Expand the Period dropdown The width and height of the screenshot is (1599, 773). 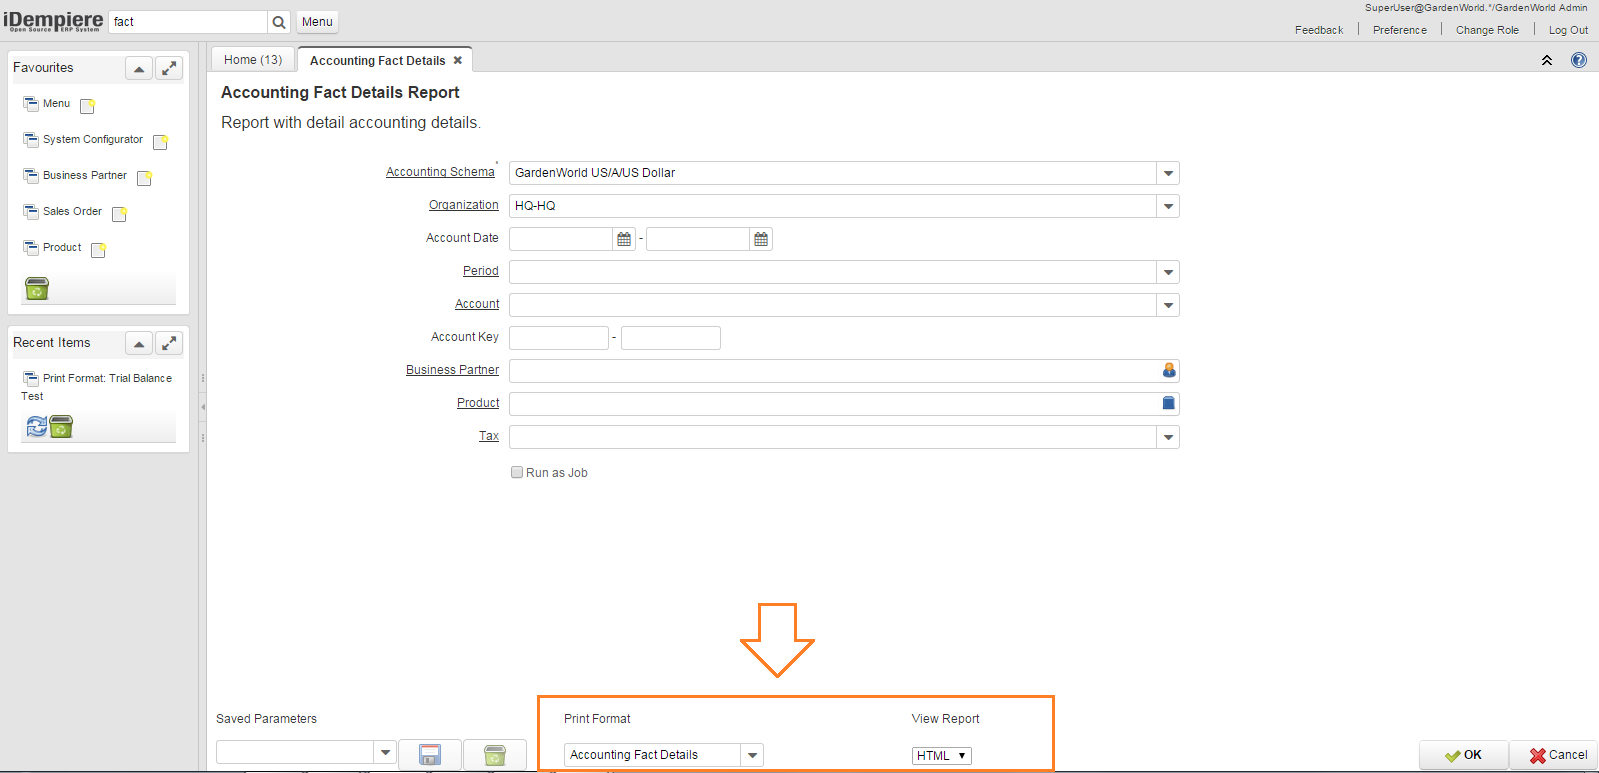(1168, 272)
